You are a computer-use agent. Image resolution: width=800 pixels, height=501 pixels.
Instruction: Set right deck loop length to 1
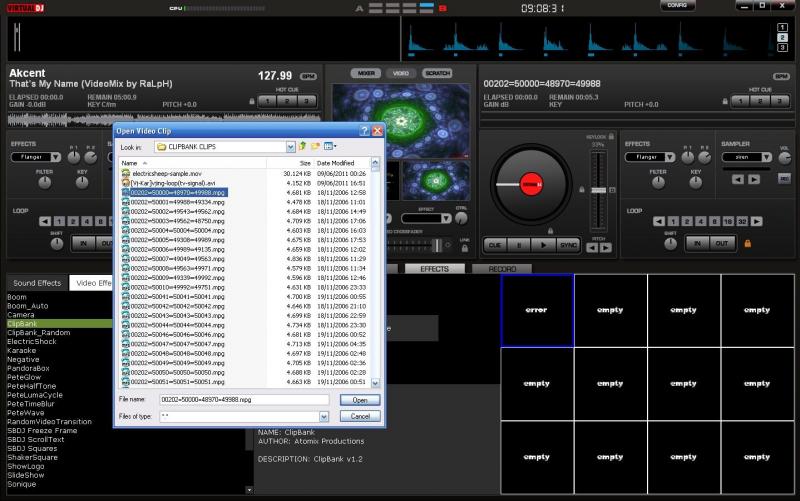(673, 221)
